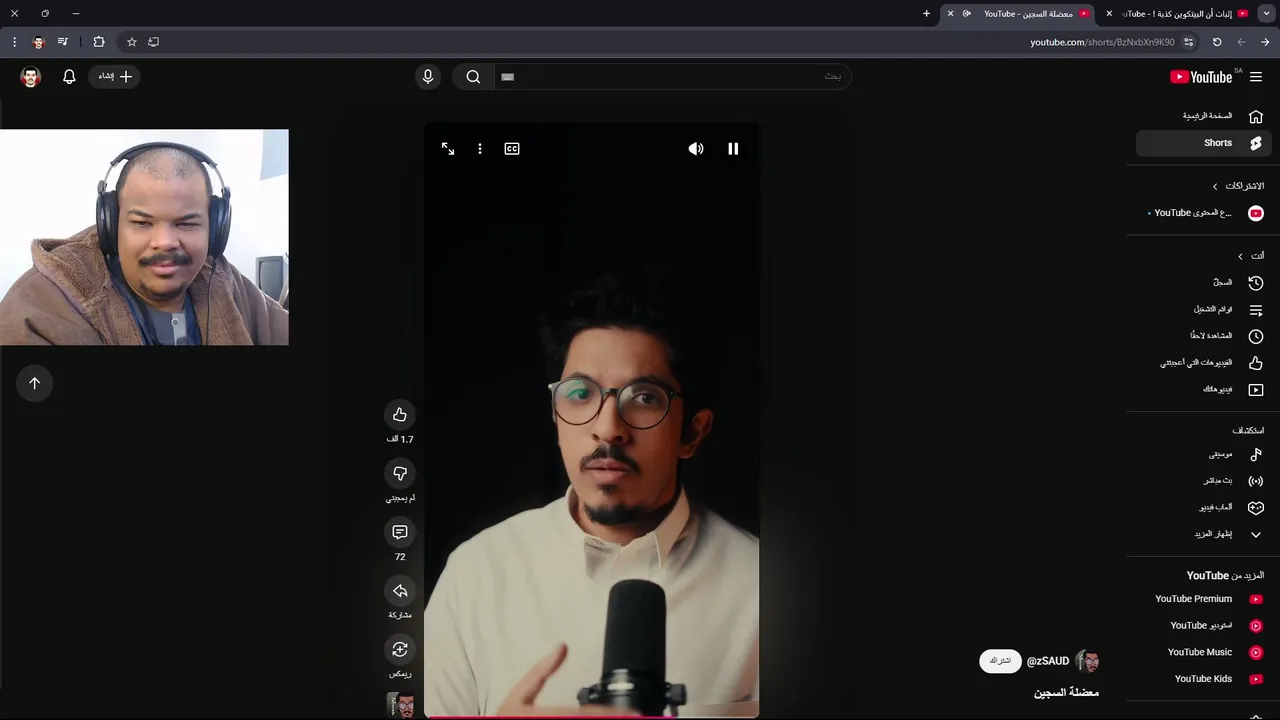The width and height of the screenshot is (1280, 720).
Task: Open site information icon in address bar
Action: point(1188,42)
